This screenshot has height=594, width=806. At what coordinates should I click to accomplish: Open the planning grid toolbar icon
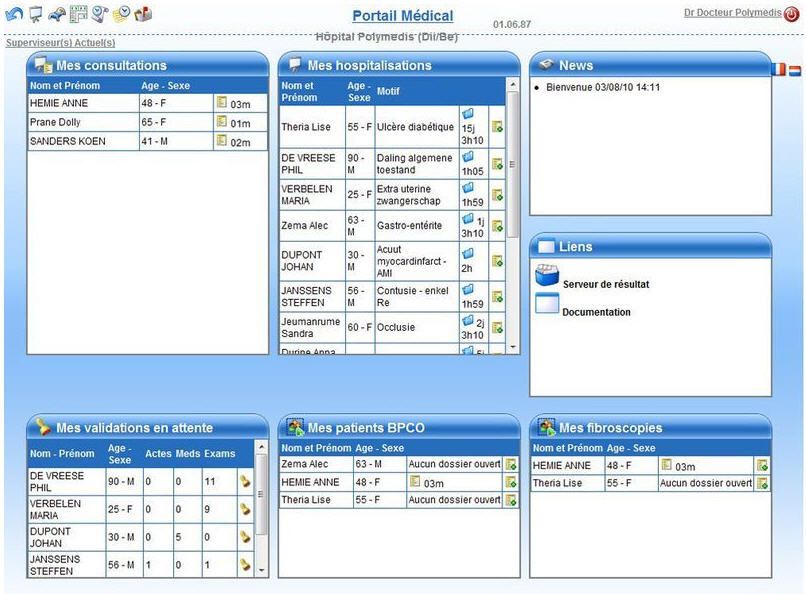[78, 14]
